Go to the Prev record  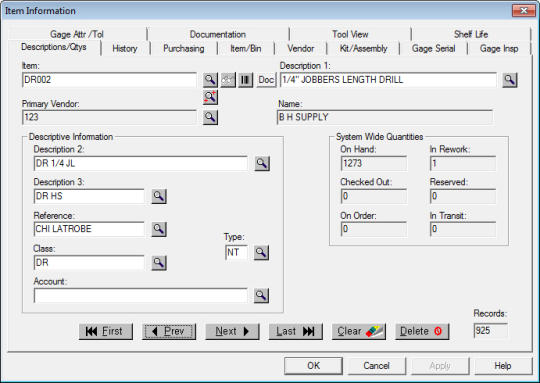[x=169, y=331]
